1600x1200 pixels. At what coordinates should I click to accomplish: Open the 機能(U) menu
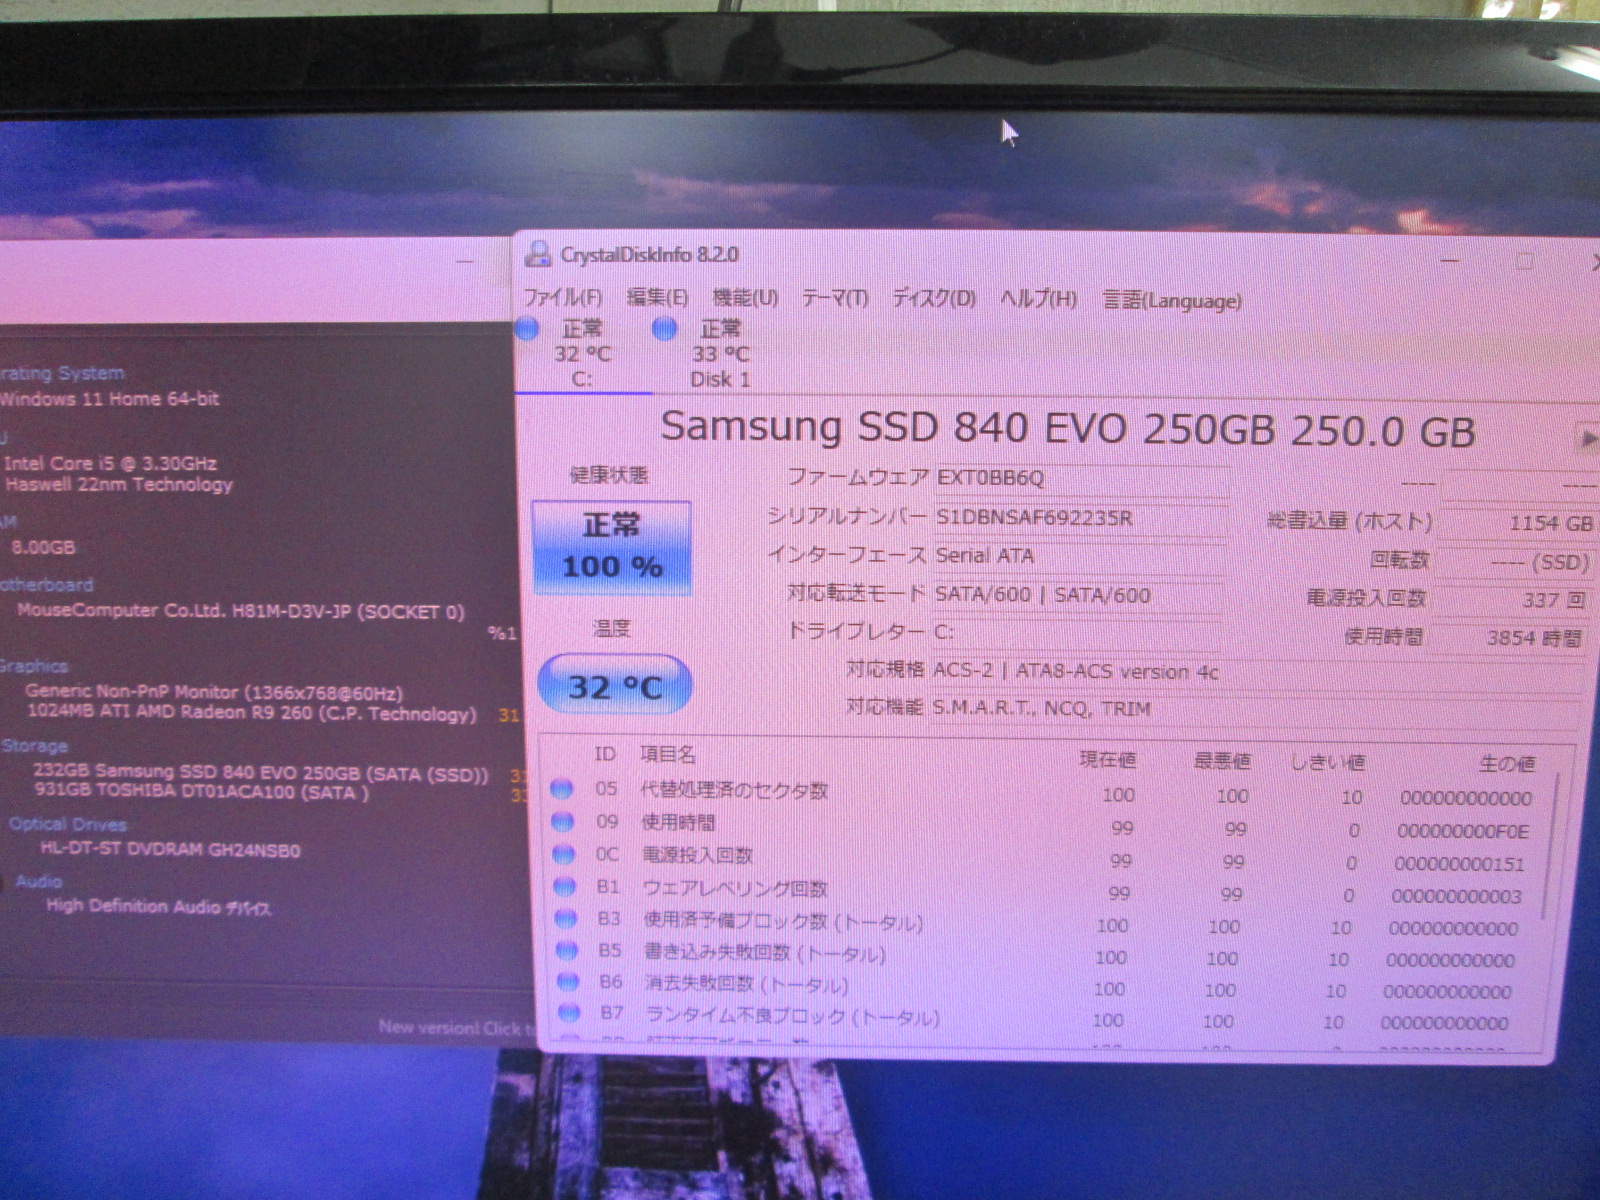click(745, 297)
